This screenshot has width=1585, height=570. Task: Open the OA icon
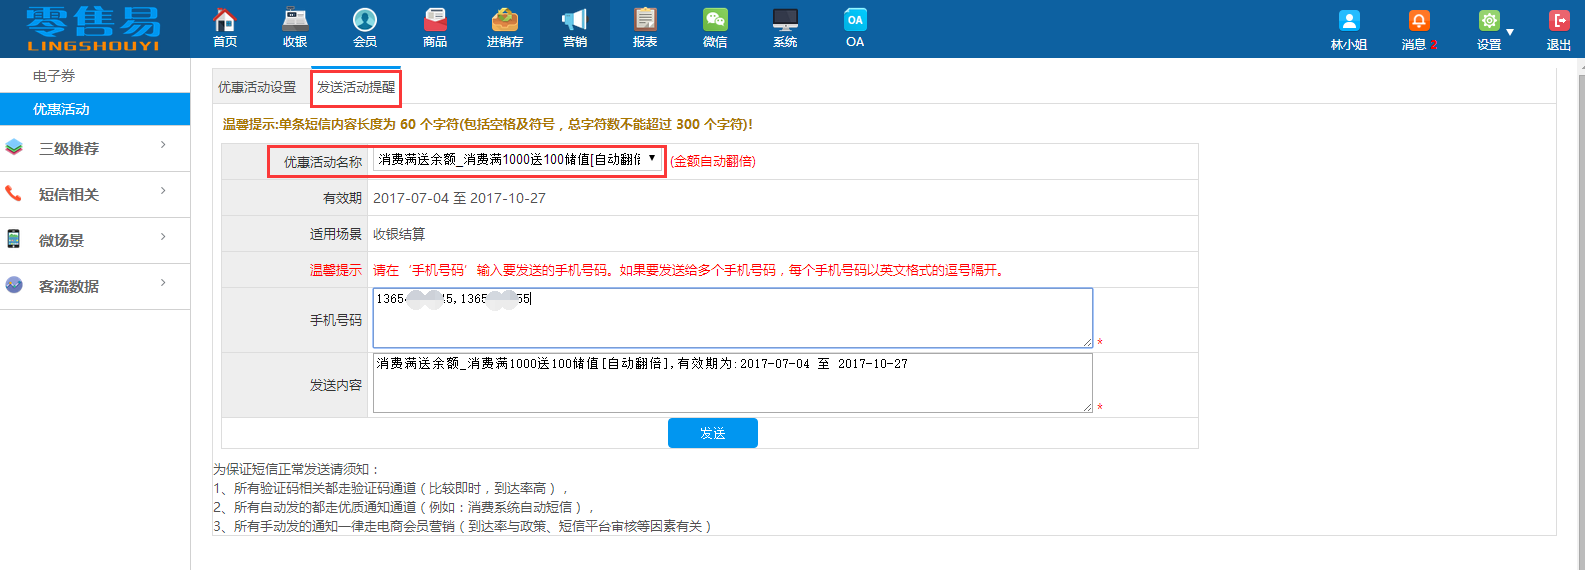[x=855, y=20]
